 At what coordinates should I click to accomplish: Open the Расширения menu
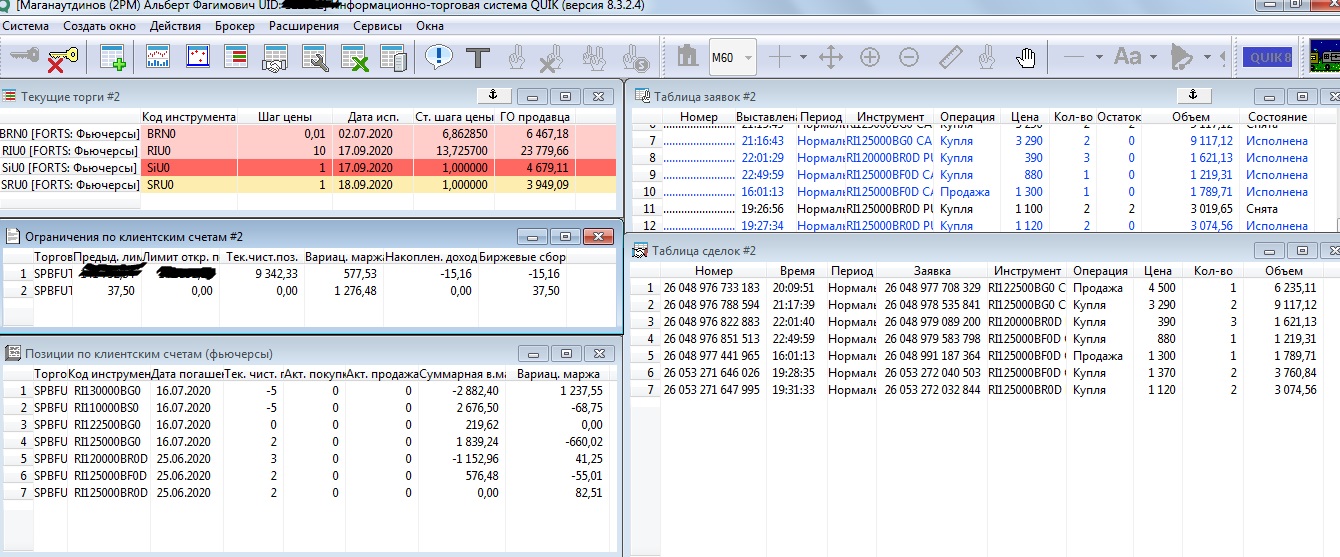(x=305, y=25)
